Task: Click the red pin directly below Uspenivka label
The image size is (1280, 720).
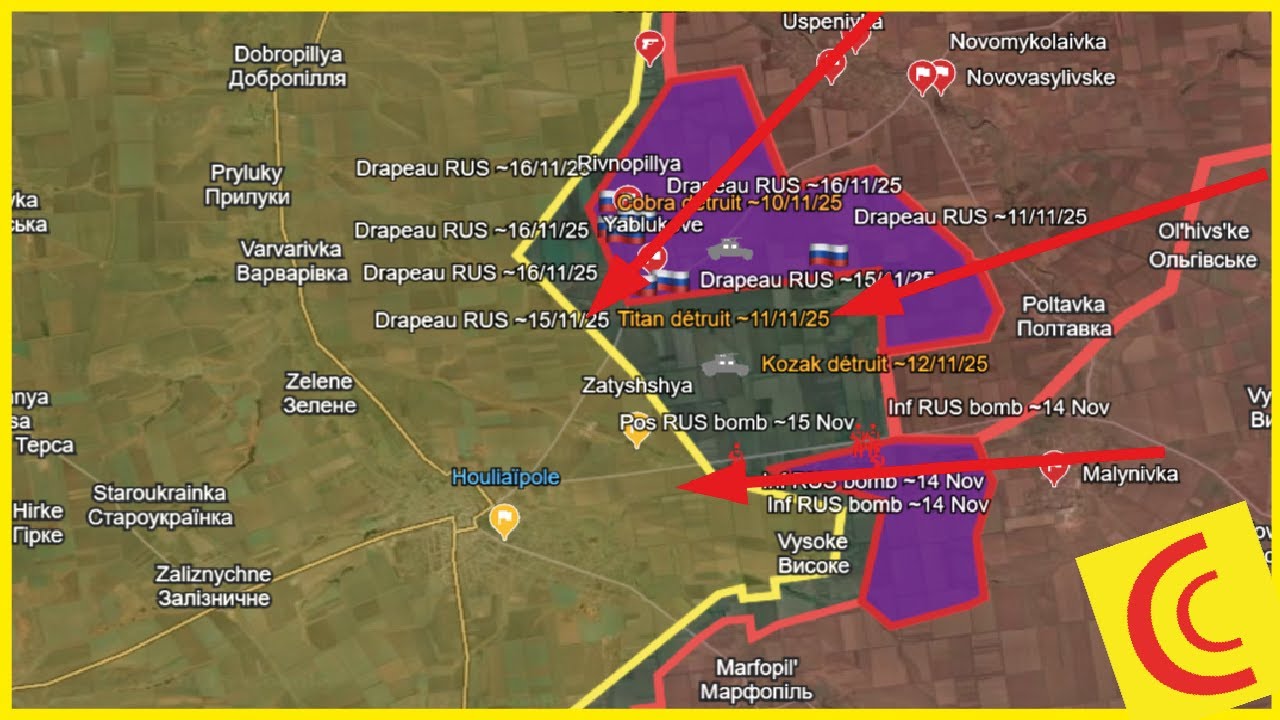Action: coord(831,65)
